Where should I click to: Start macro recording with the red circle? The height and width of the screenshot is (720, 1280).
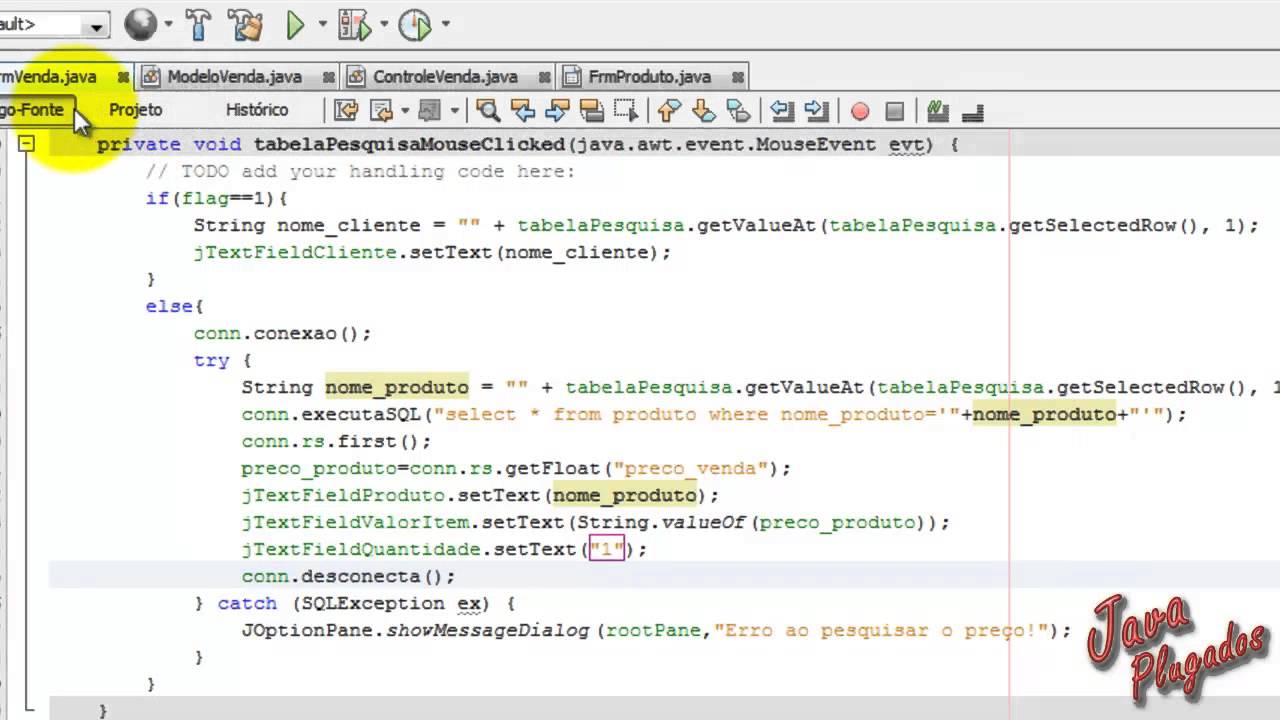click(860, 111)
